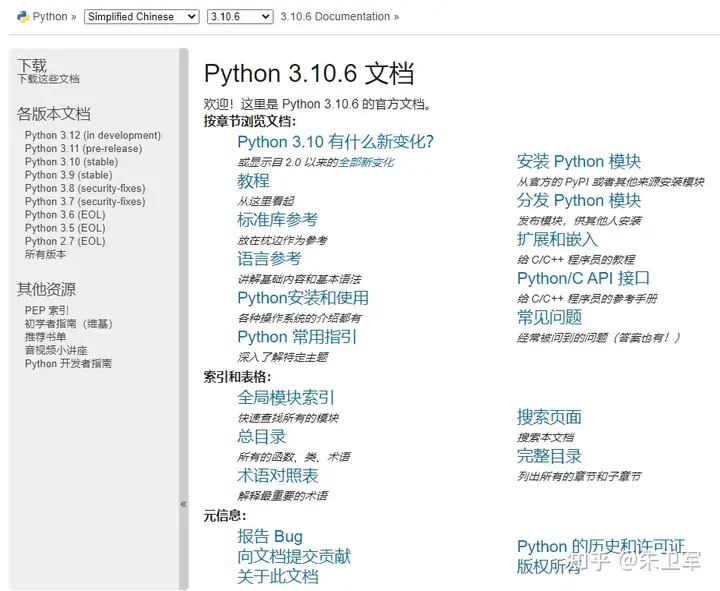The image size is (720, 591).
Task: Click the 索引和表格 section label
Action: tap(237, 377)
